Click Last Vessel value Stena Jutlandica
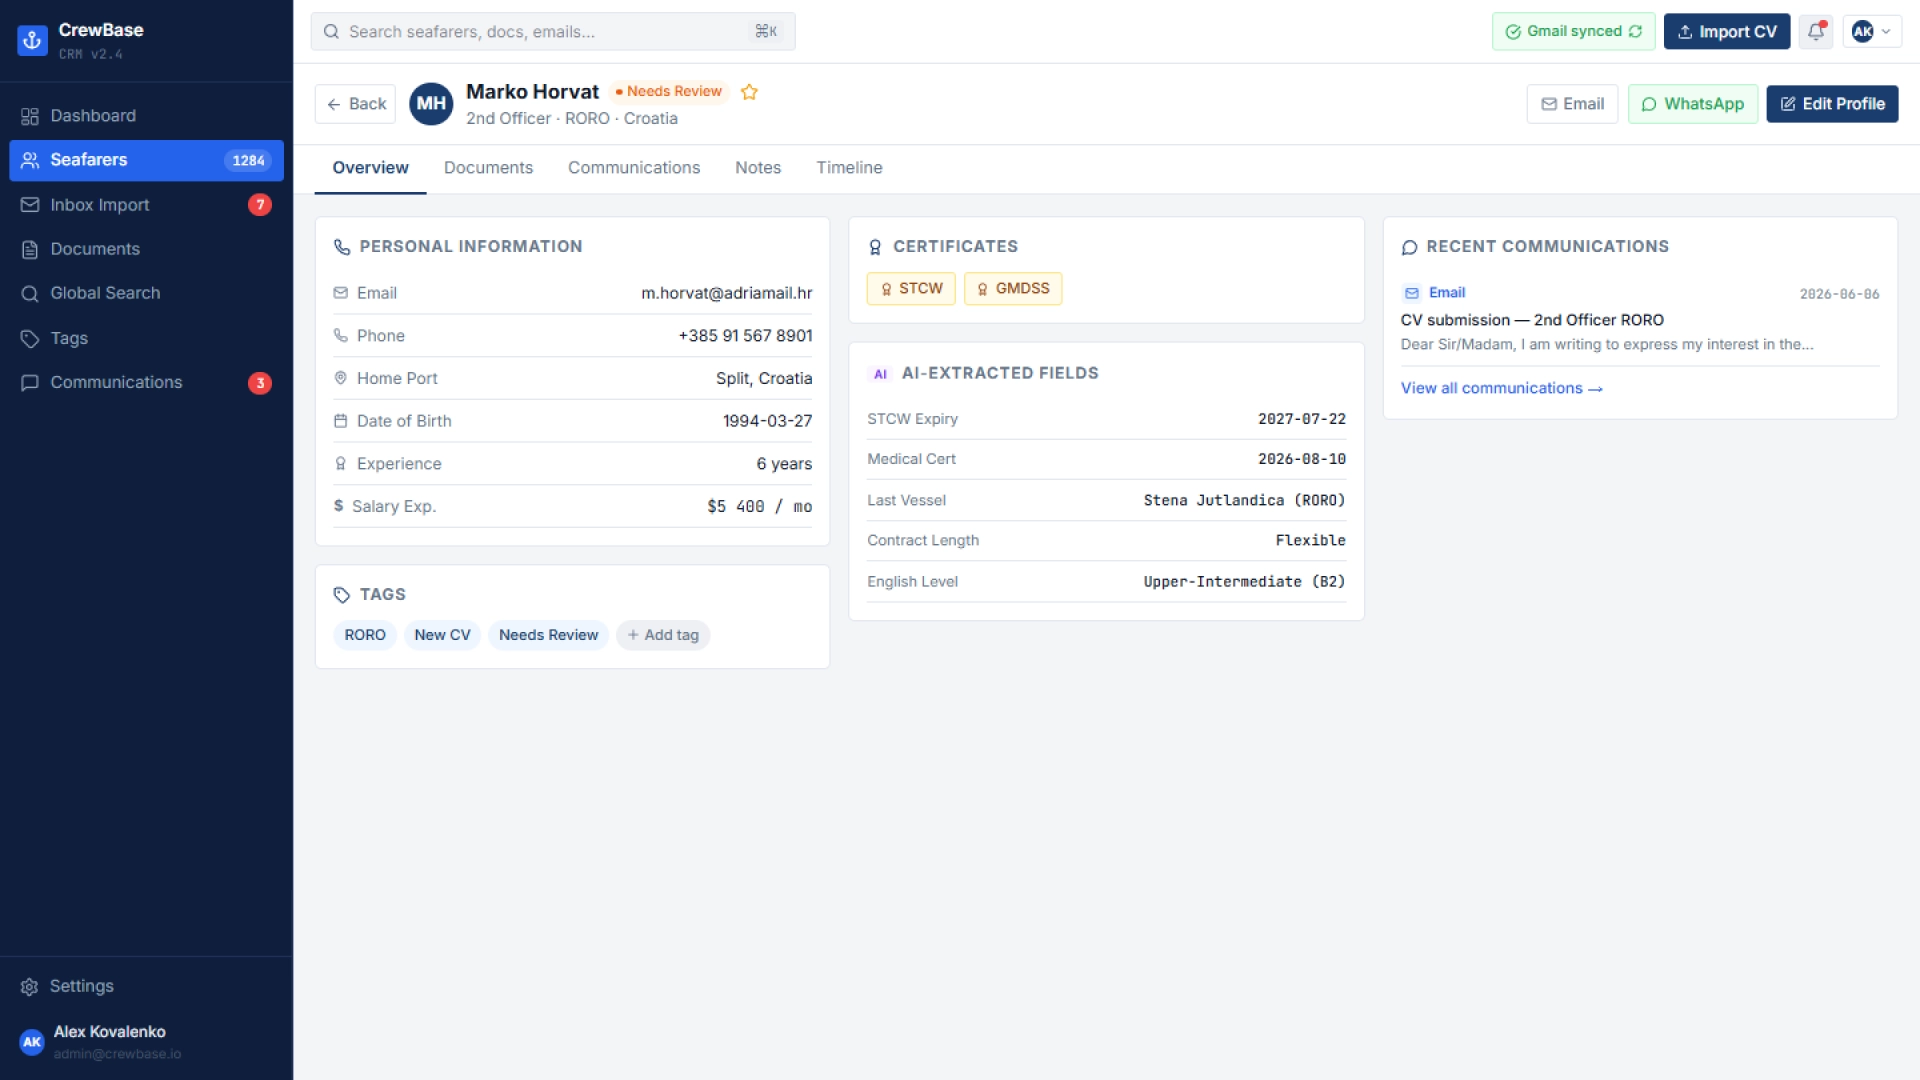Image resolution: width=1920 pixels, height=1080 pixels. click(x=1244, y=500)
